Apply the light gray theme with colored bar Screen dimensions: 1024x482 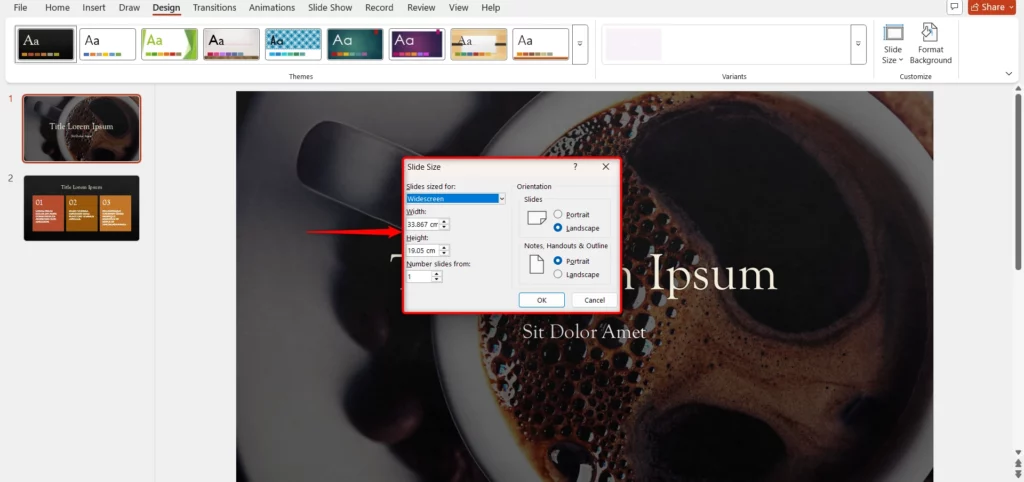(x=231, y=44)
